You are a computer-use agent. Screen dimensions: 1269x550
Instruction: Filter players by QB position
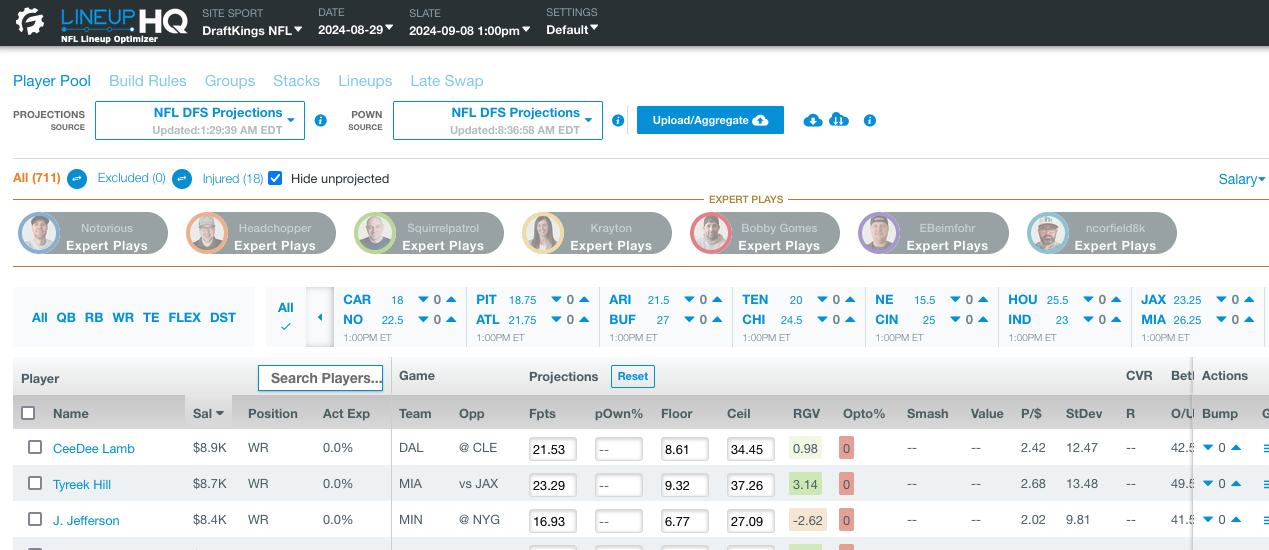click(66, 317)
